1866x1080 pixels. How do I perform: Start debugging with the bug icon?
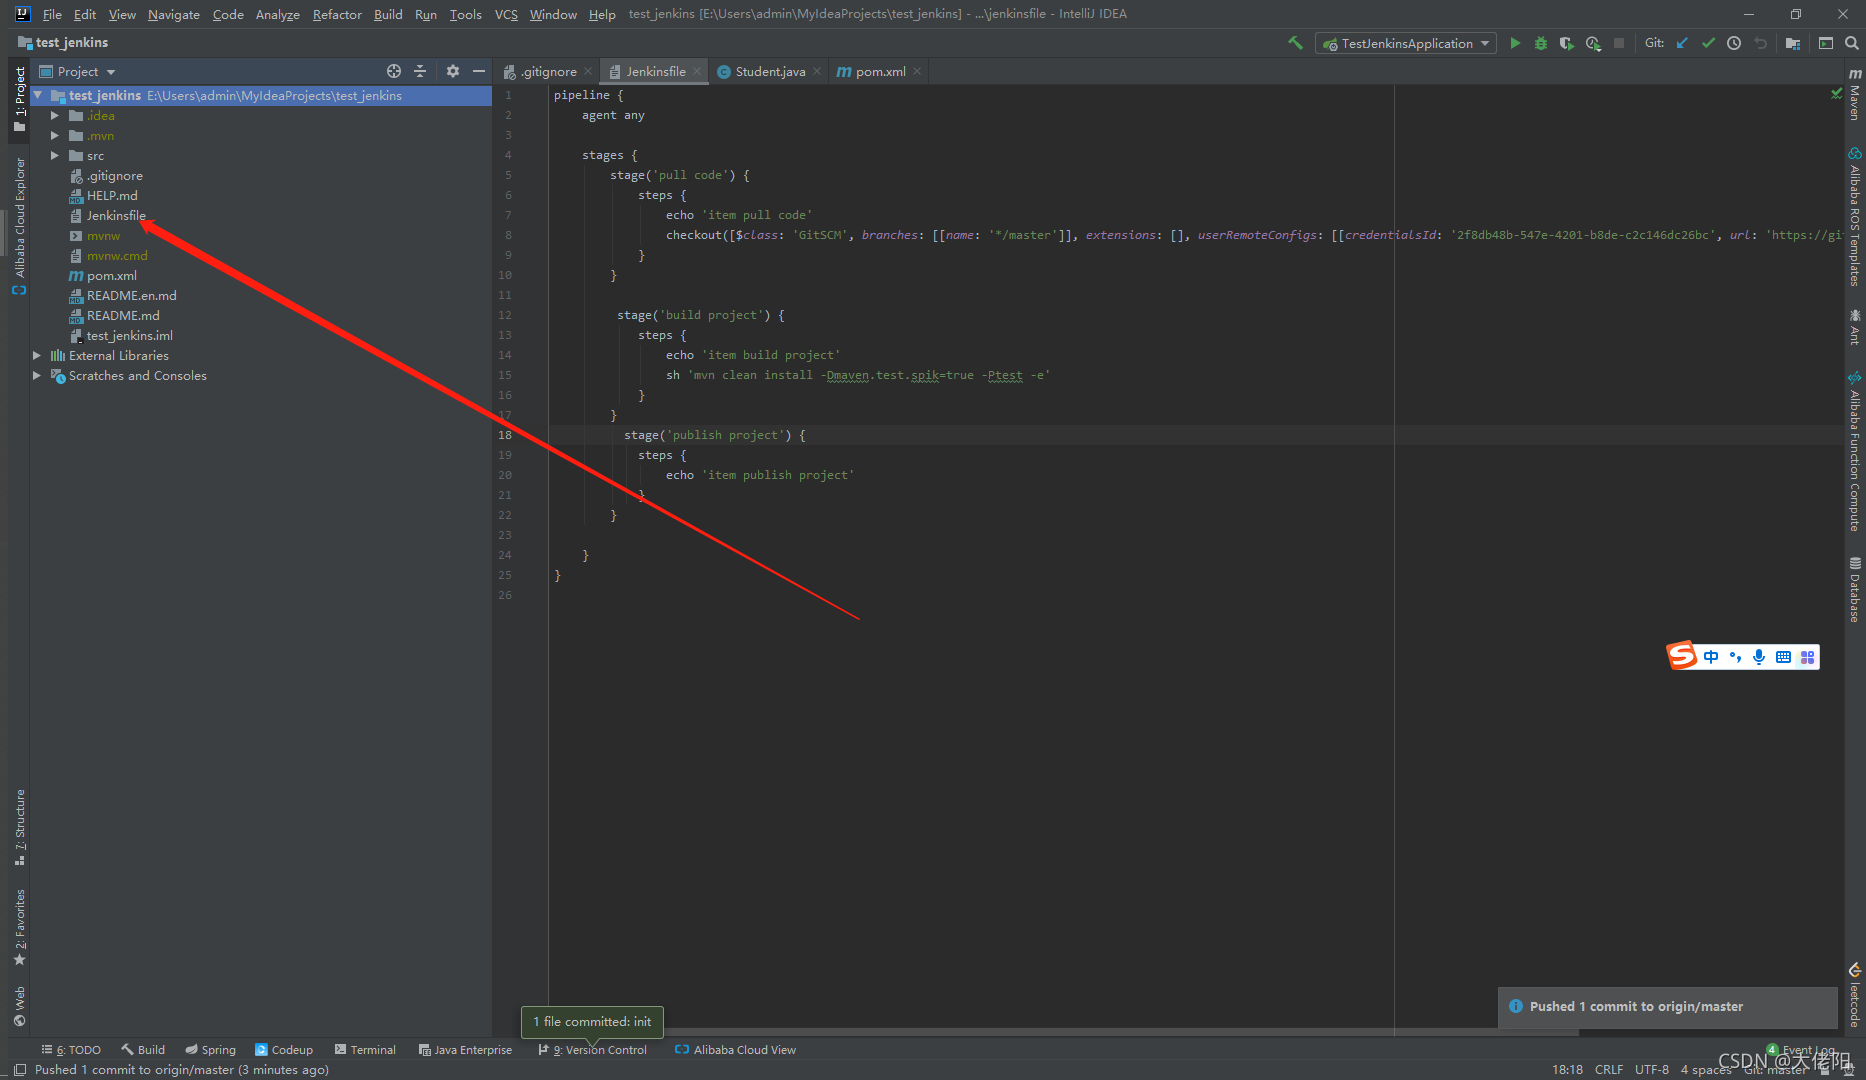click(1541, 43)
